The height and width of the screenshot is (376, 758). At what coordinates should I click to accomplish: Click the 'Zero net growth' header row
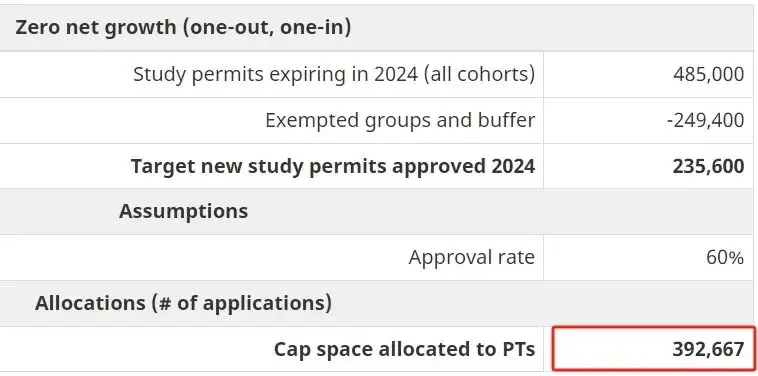point(377,28)
